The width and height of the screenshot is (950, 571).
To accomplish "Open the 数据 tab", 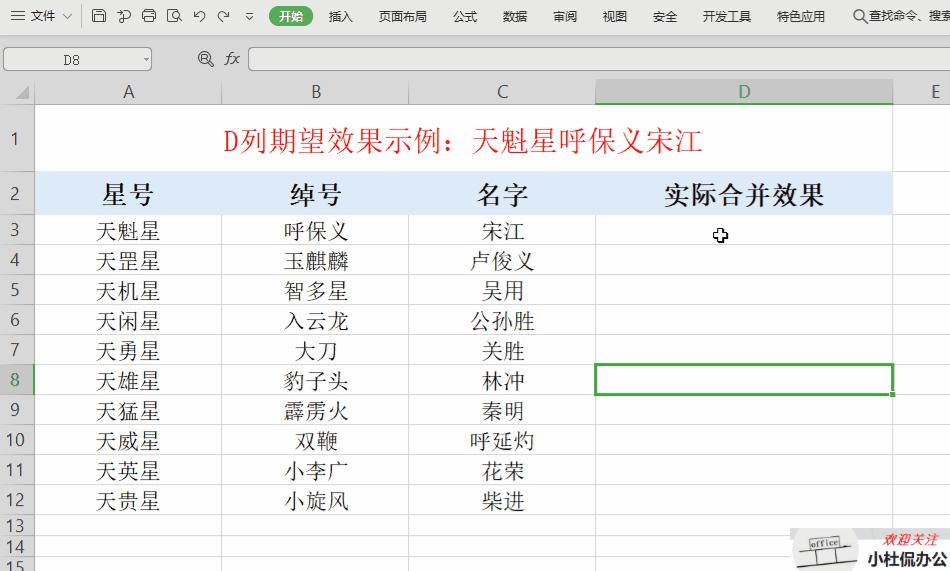I will [x=514, y=16].
